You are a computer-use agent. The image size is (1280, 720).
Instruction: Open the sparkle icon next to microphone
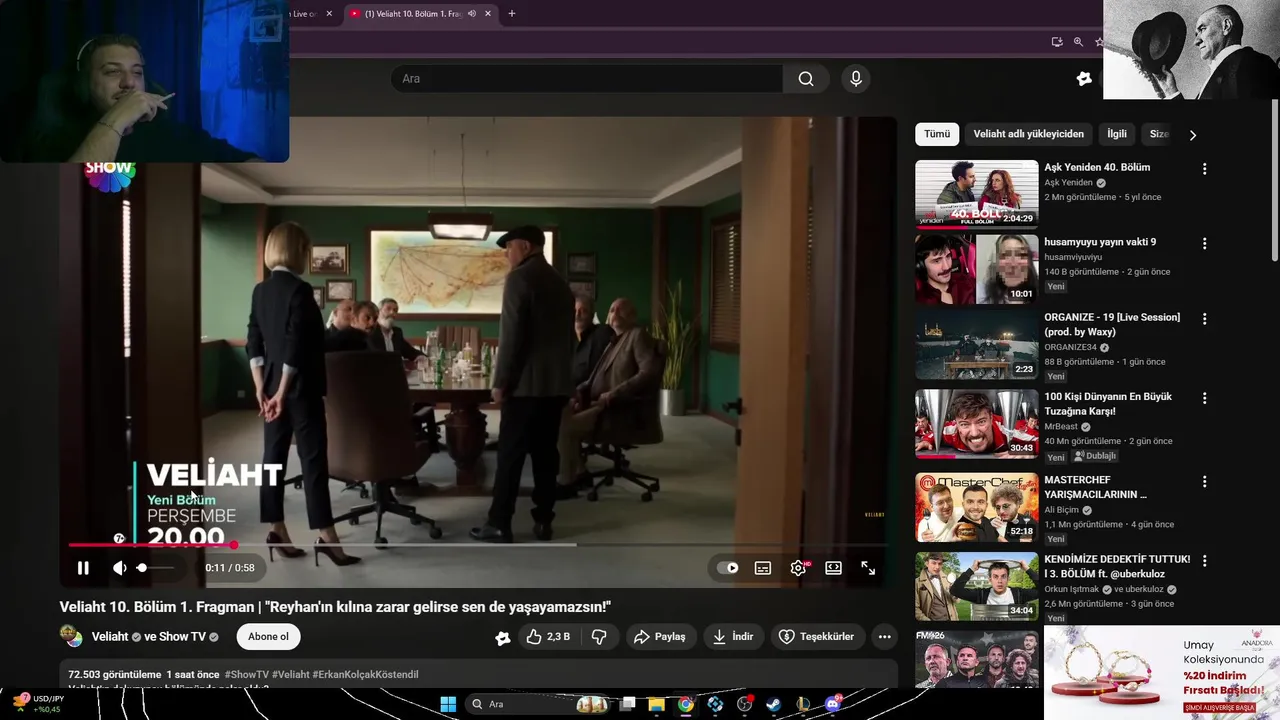click(1084, 79)
